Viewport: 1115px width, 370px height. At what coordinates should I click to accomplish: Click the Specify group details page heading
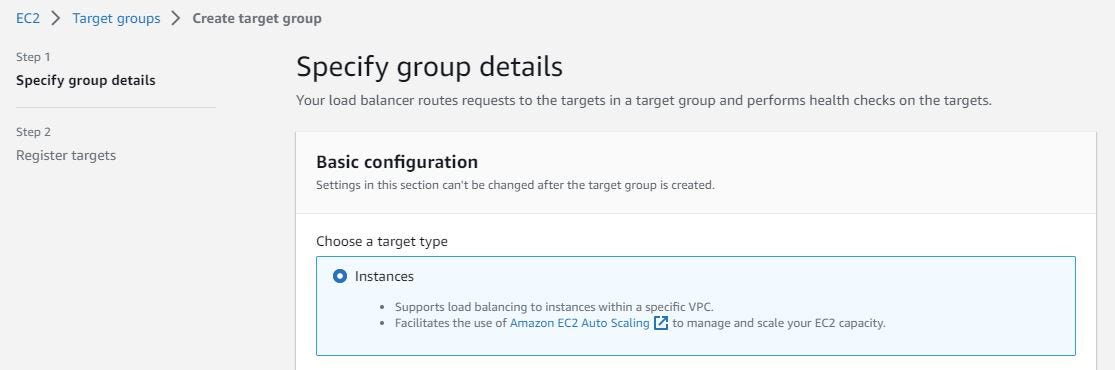pyautogui.click(x=429, y=67)
